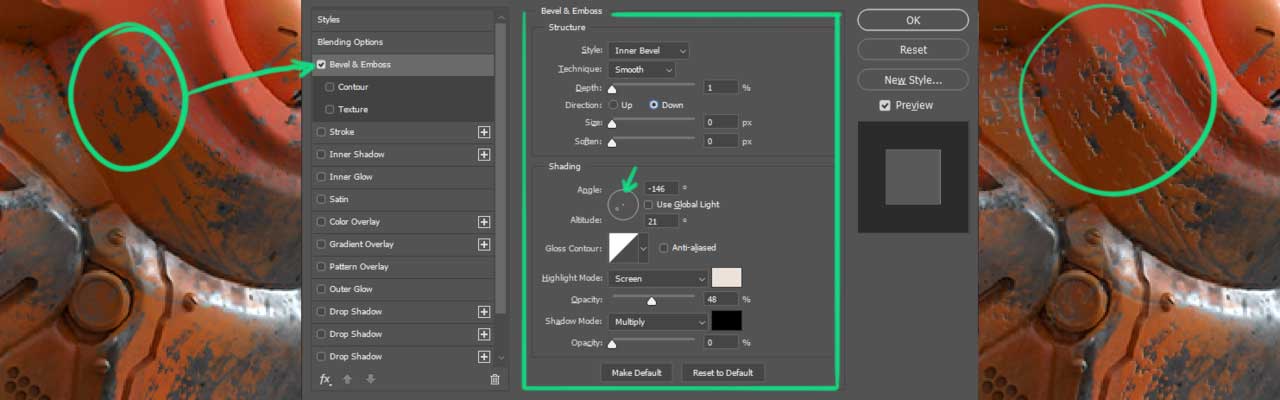Click the style preview thumbnail under Preview
The image size is (1280, 400).
(913, 177)
